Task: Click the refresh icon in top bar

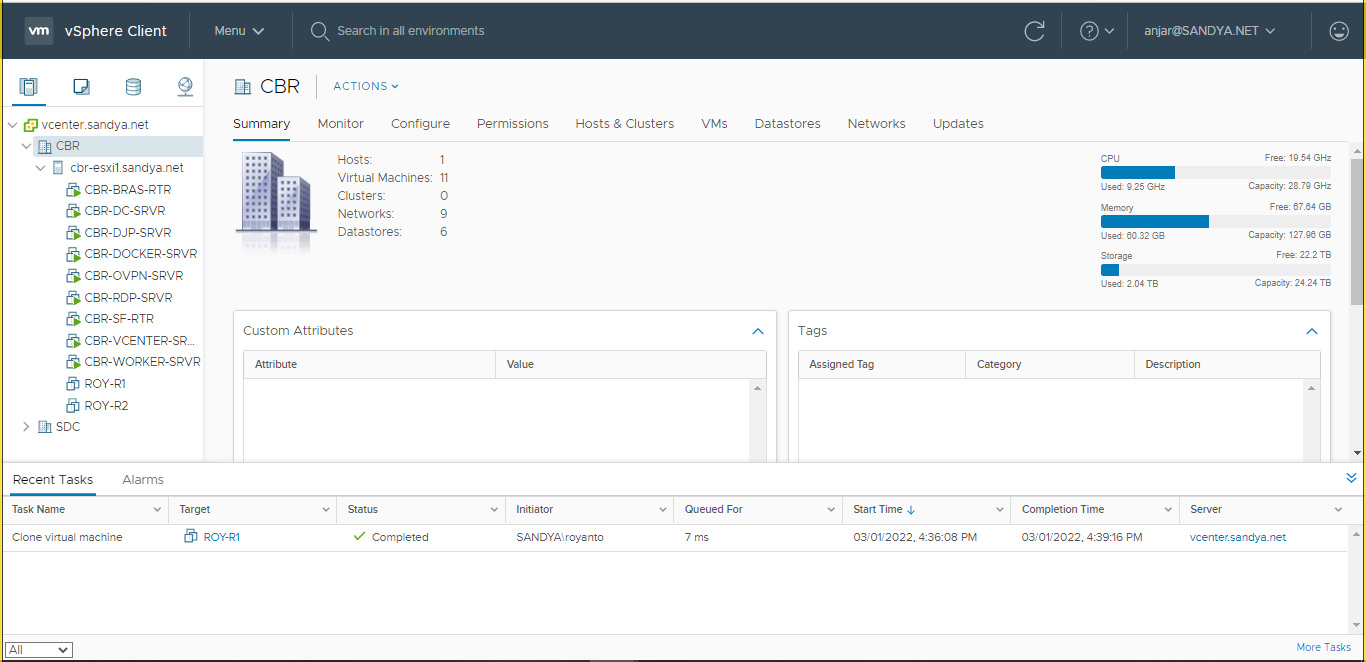Action: [x=1034, y=31]
